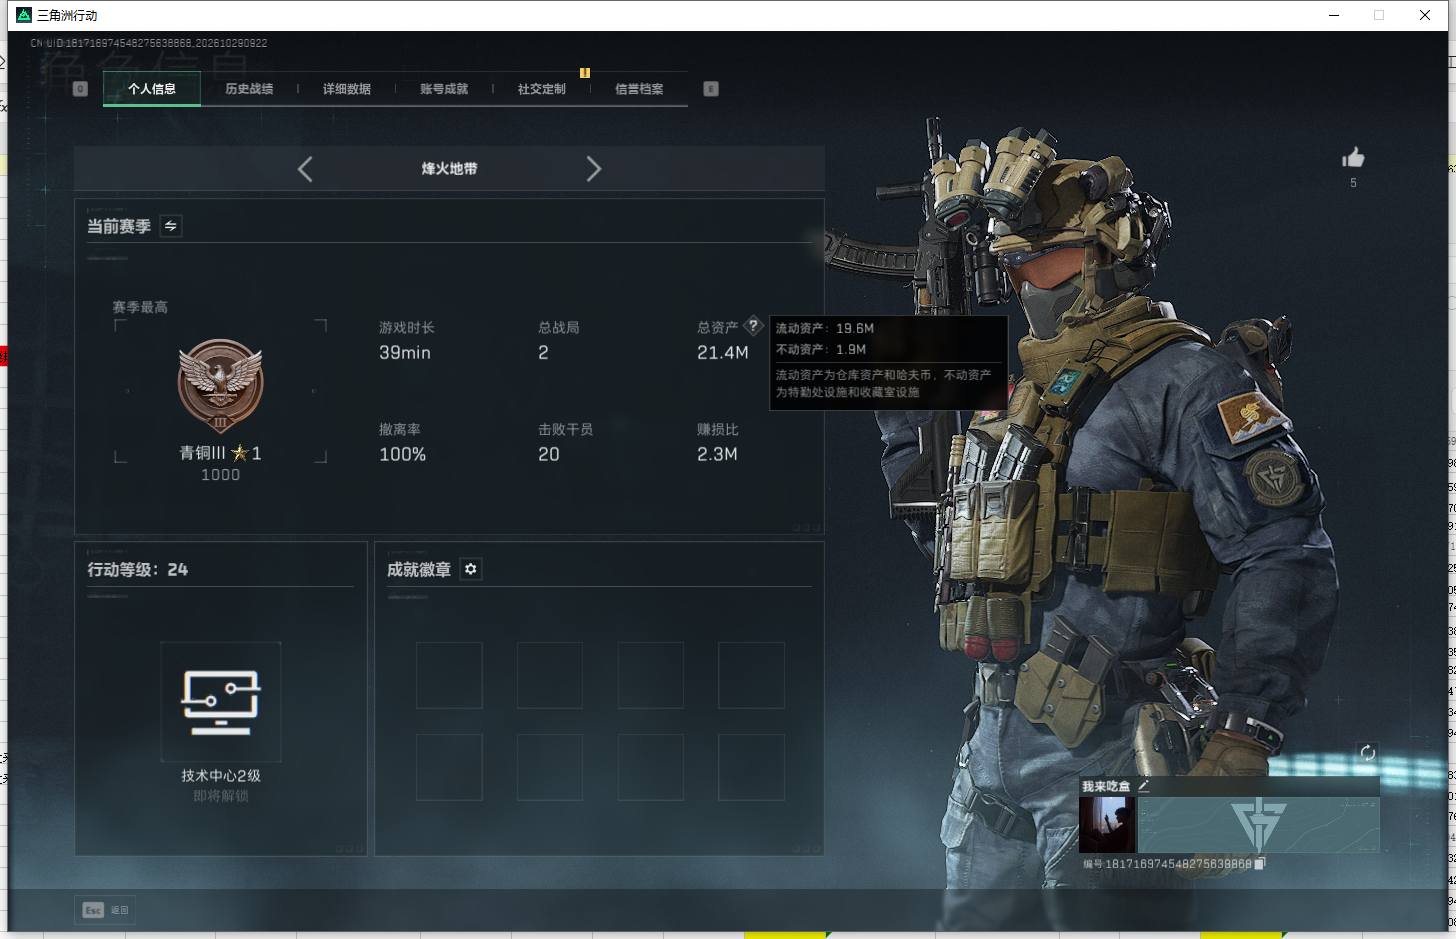
Task: Click the 个人信息 tab
Action: pos(152,89)
